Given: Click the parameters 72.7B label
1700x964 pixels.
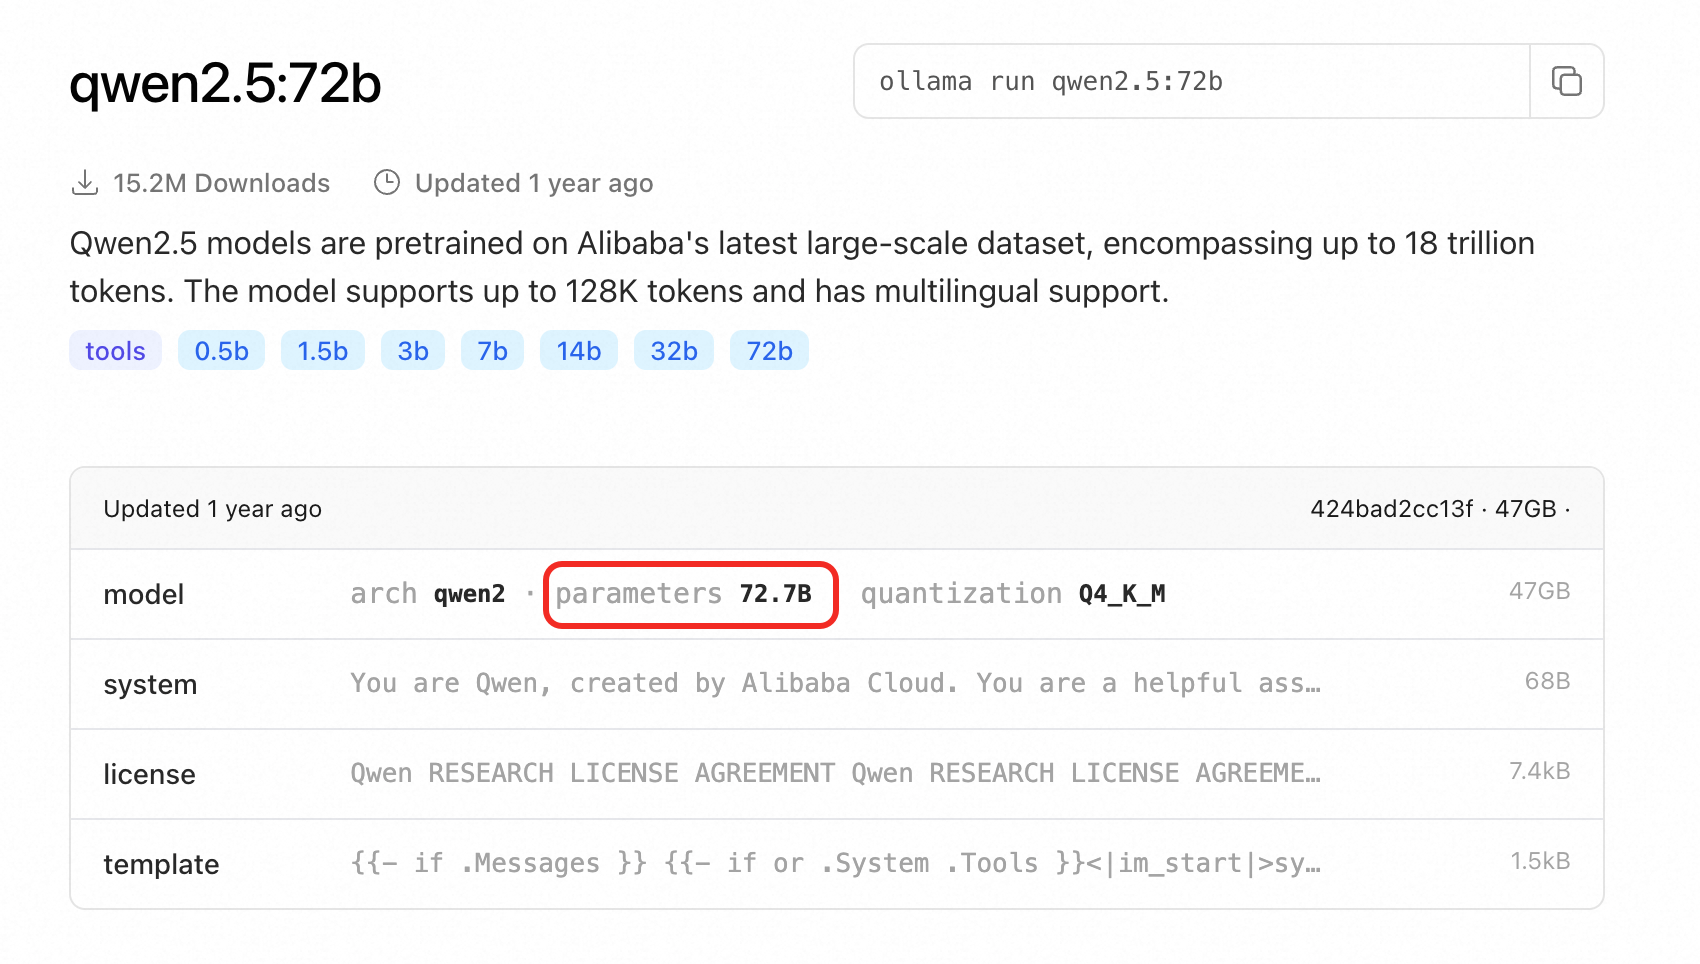Looking at the screenshot, I should (x=683, y=594).
